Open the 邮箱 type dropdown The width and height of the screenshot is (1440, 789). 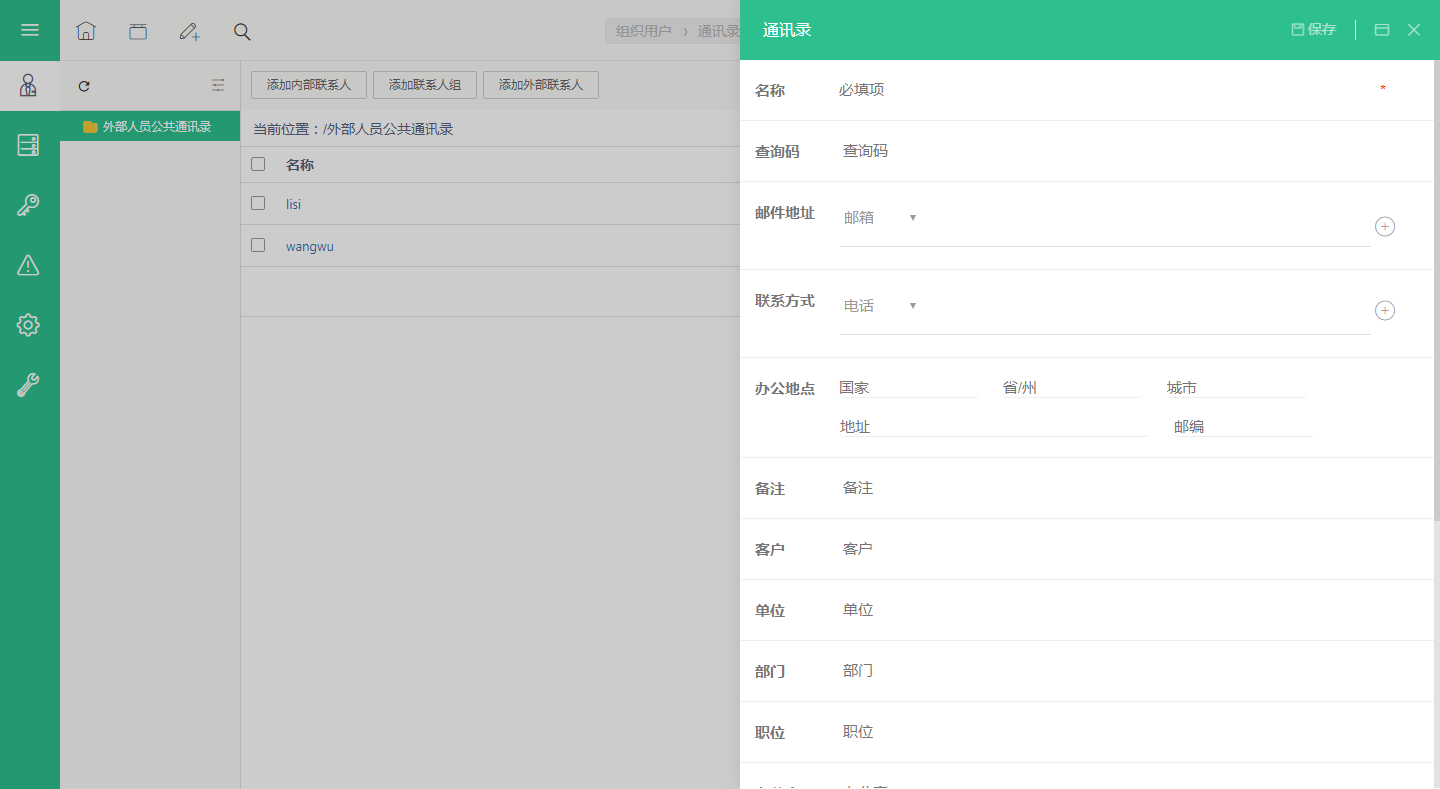[881, 217]
